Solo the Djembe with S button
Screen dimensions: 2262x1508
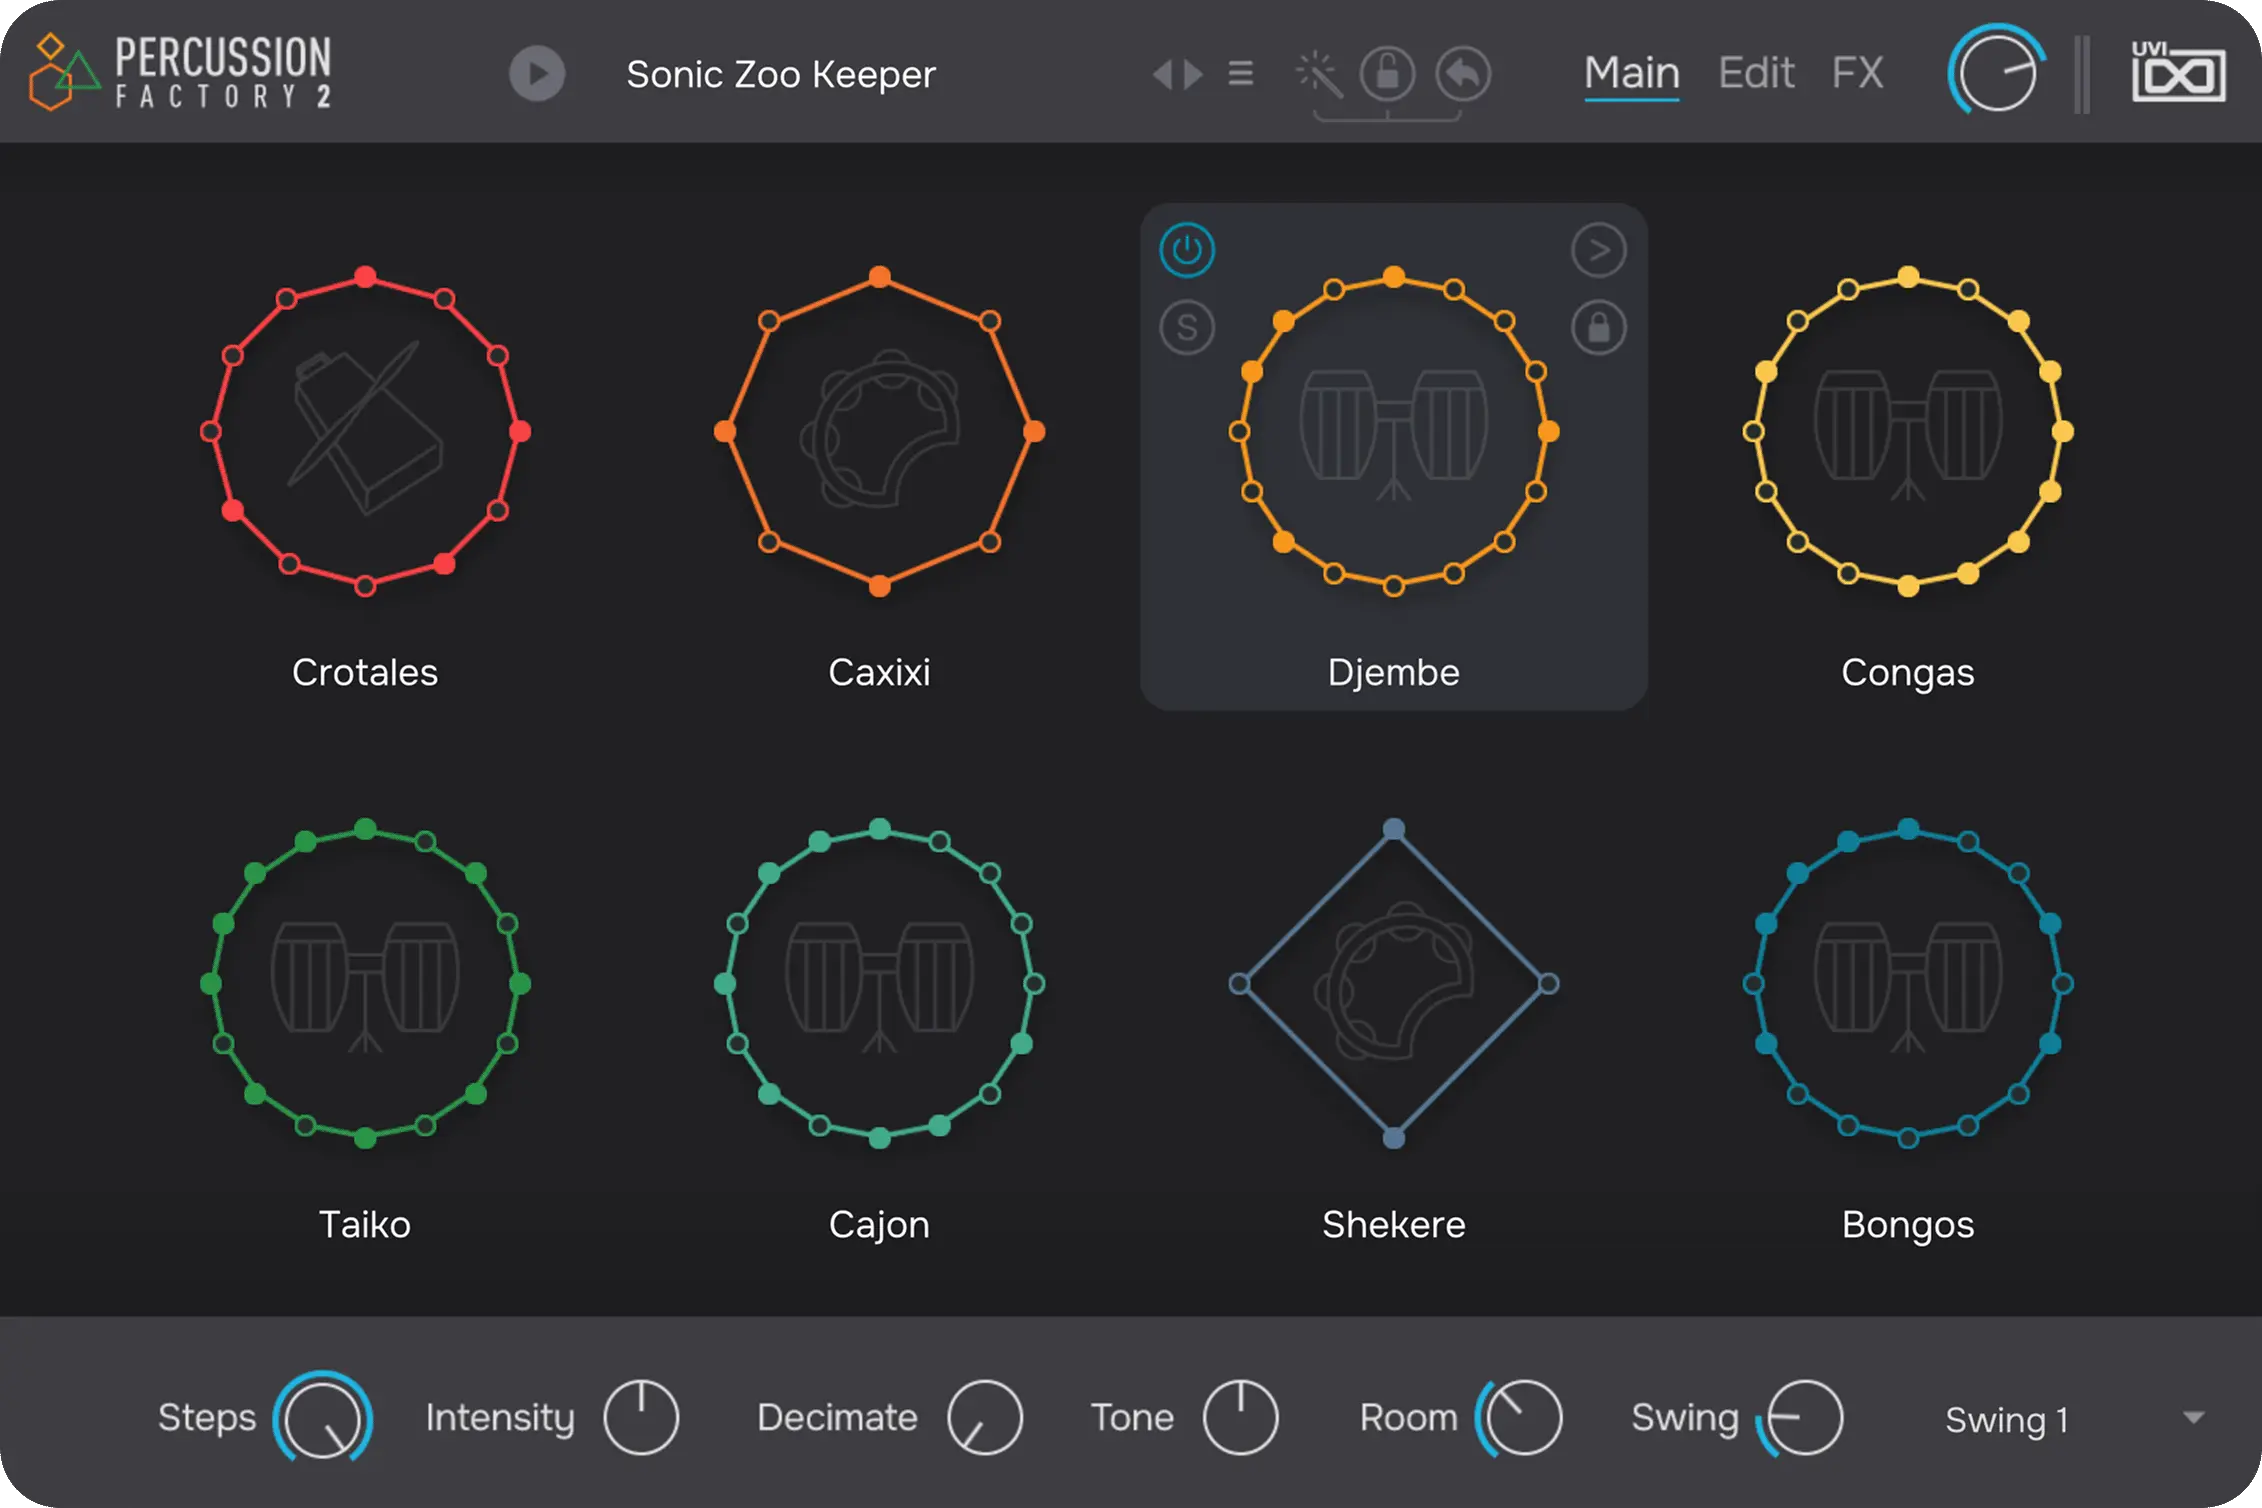1187,327
